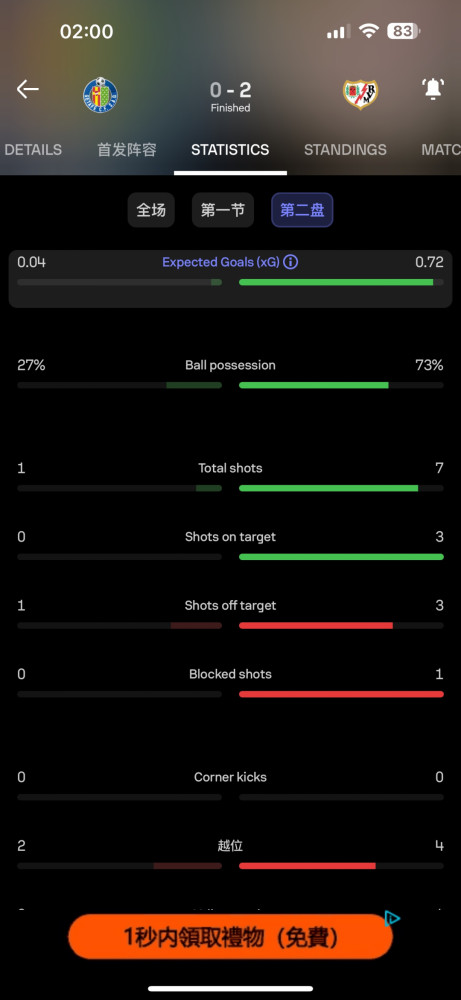The height and width of the screenshot is (1000, 461).
Task: Open the Rayo Vallecano away team crest
Action: [x=360, y=94]
